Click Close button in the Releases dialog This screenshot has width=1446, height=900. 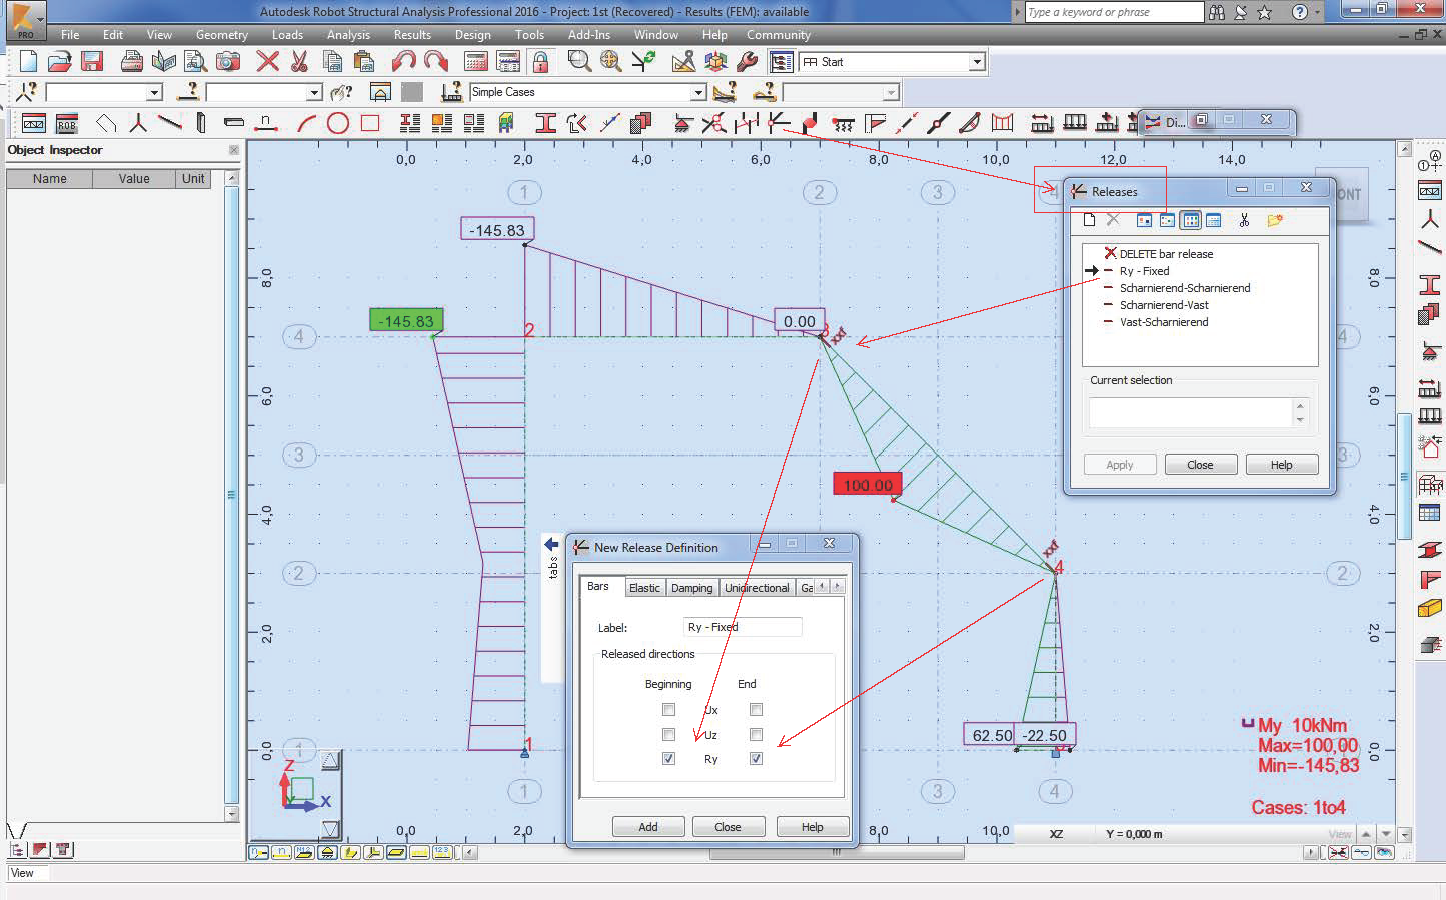tap(1200, 465)
